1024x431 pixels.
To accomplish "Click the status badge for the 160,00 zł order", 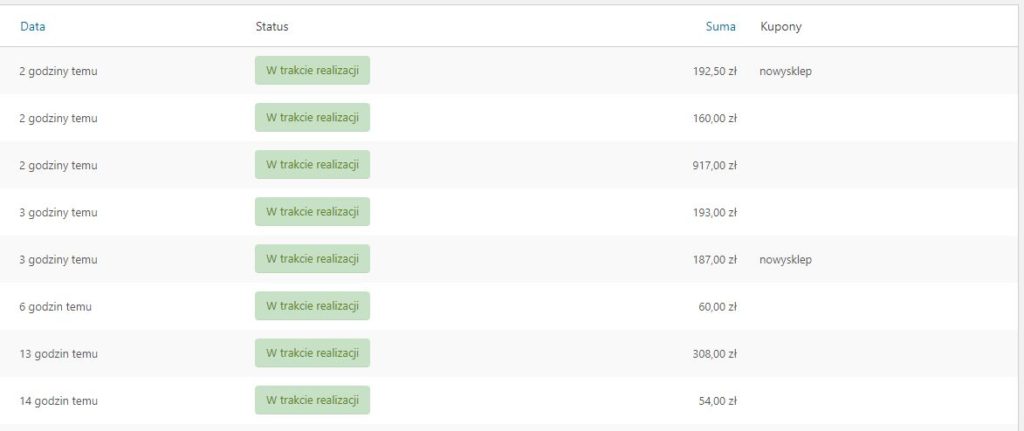I will pos(312,118).
